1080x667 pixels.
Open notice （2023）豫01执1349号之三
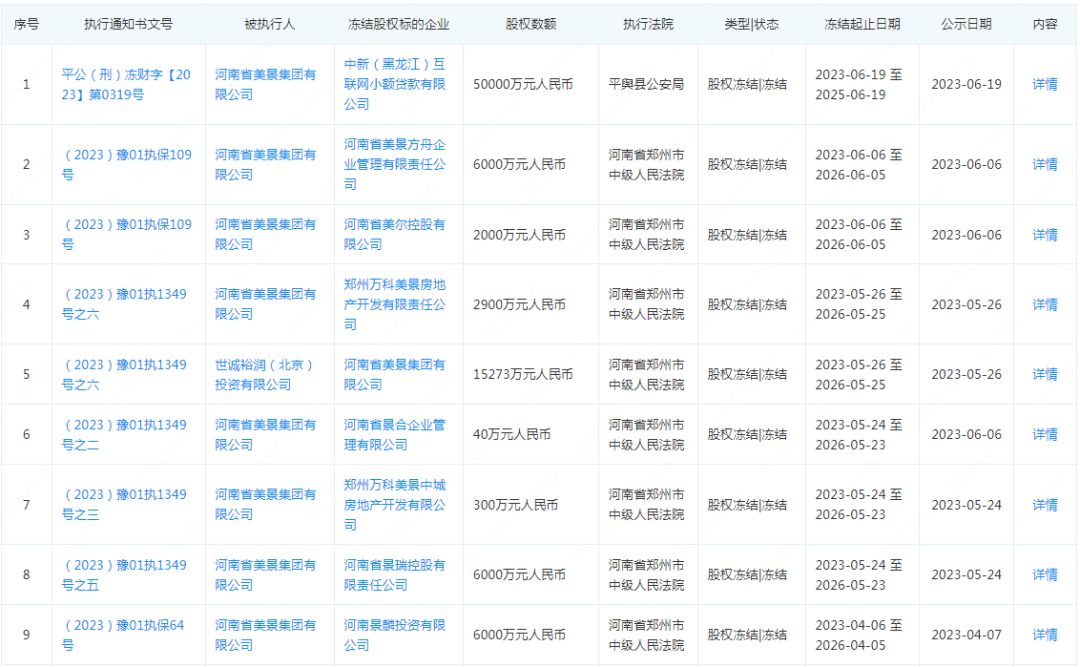coord(124,504)
